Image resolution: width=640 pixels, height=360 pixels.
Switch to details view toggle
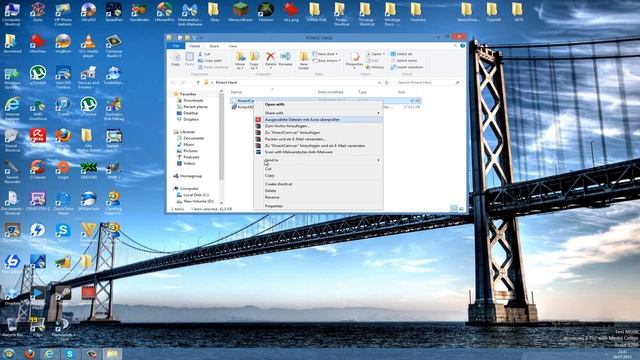(454, 209)
